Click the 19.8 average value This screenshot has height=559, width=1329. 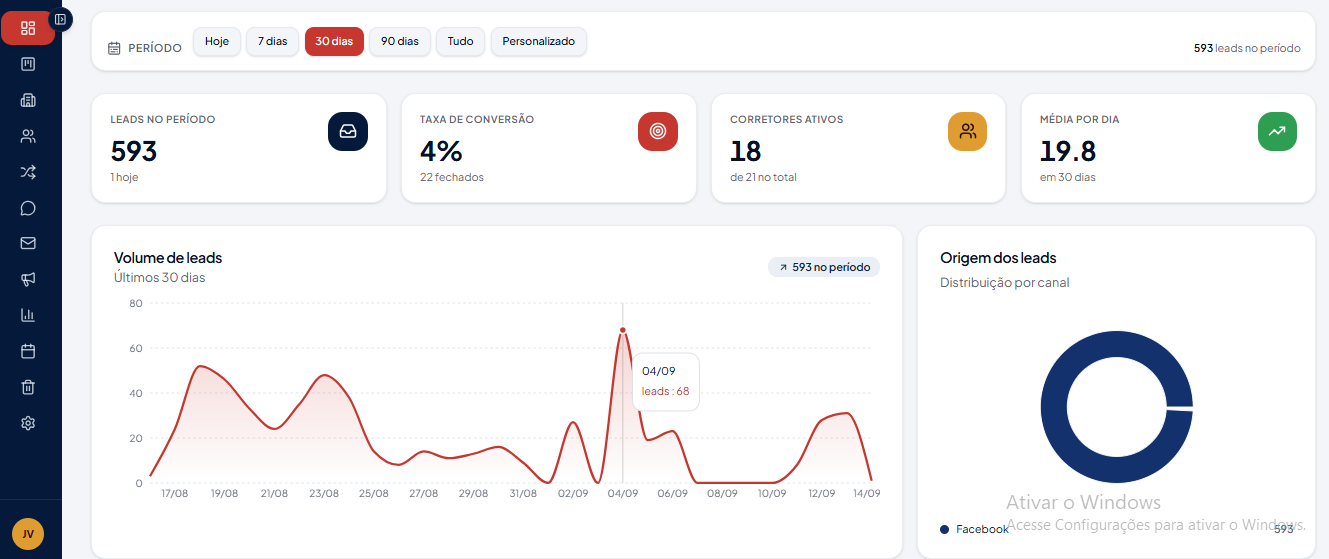click(1068, 151)
